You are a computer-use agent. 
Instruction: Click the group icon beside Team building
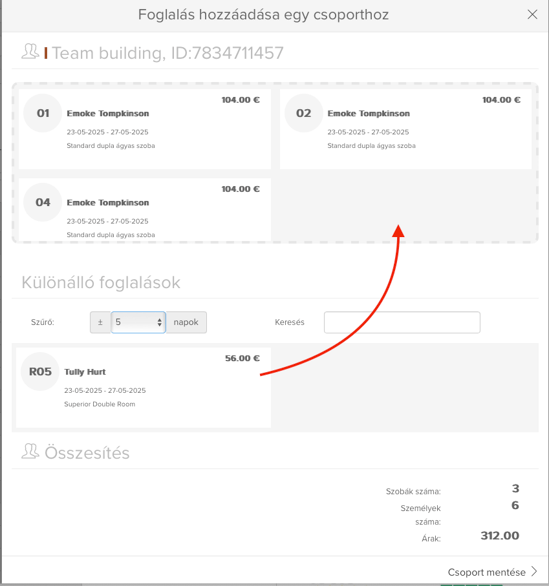click(x=30, y=52)
